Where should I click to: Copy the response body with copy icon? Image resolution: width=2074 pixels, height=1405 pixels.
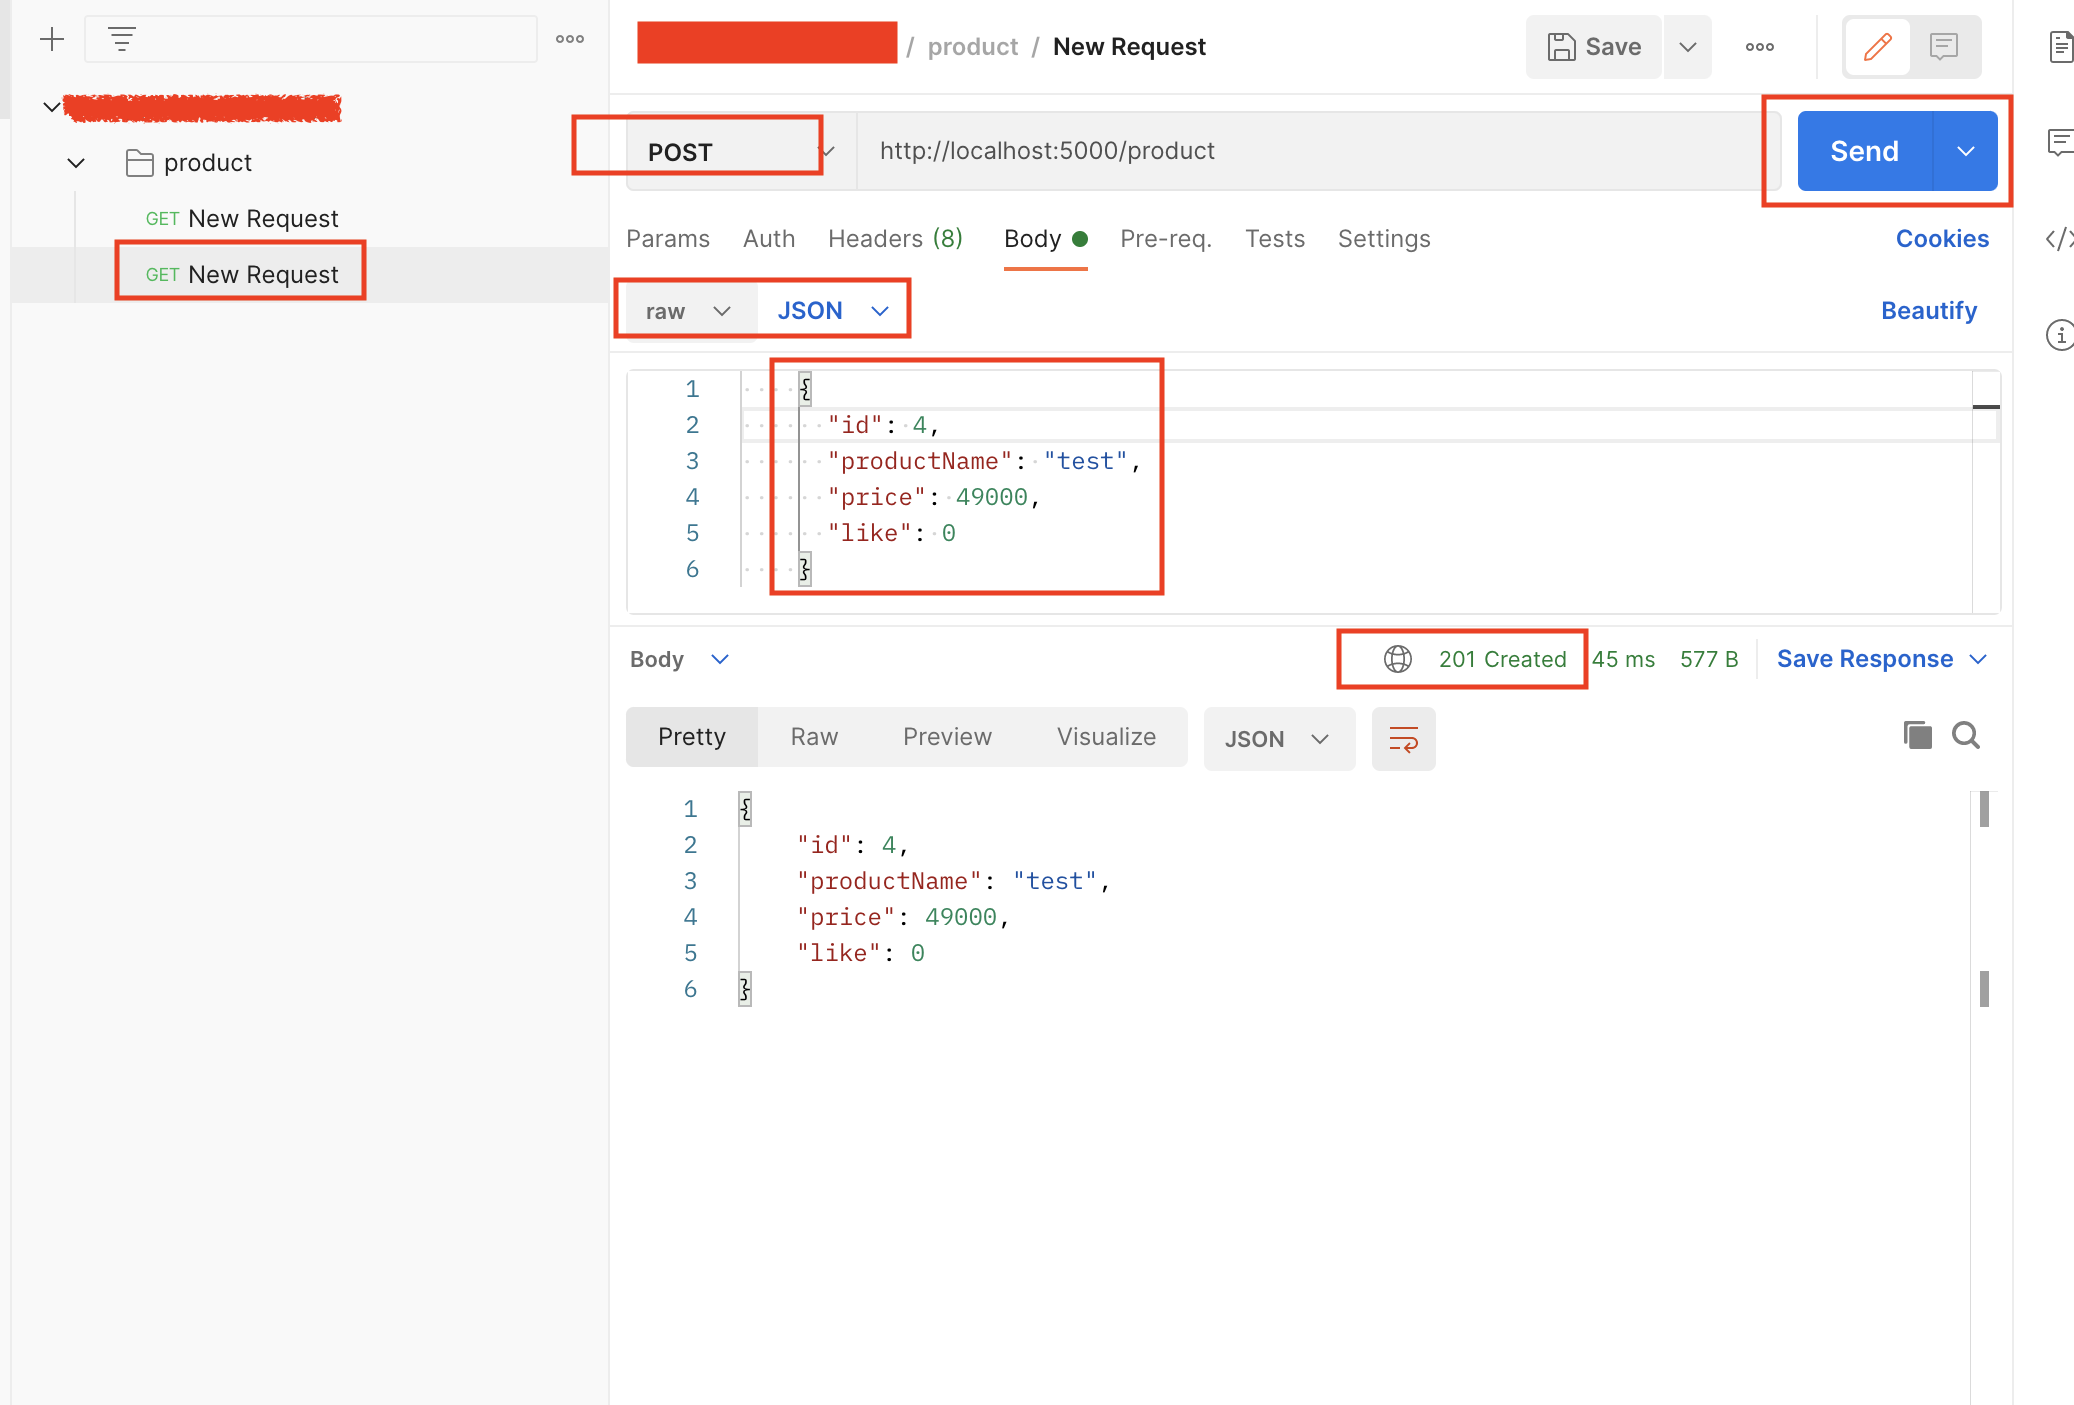tap(1917, 735)
